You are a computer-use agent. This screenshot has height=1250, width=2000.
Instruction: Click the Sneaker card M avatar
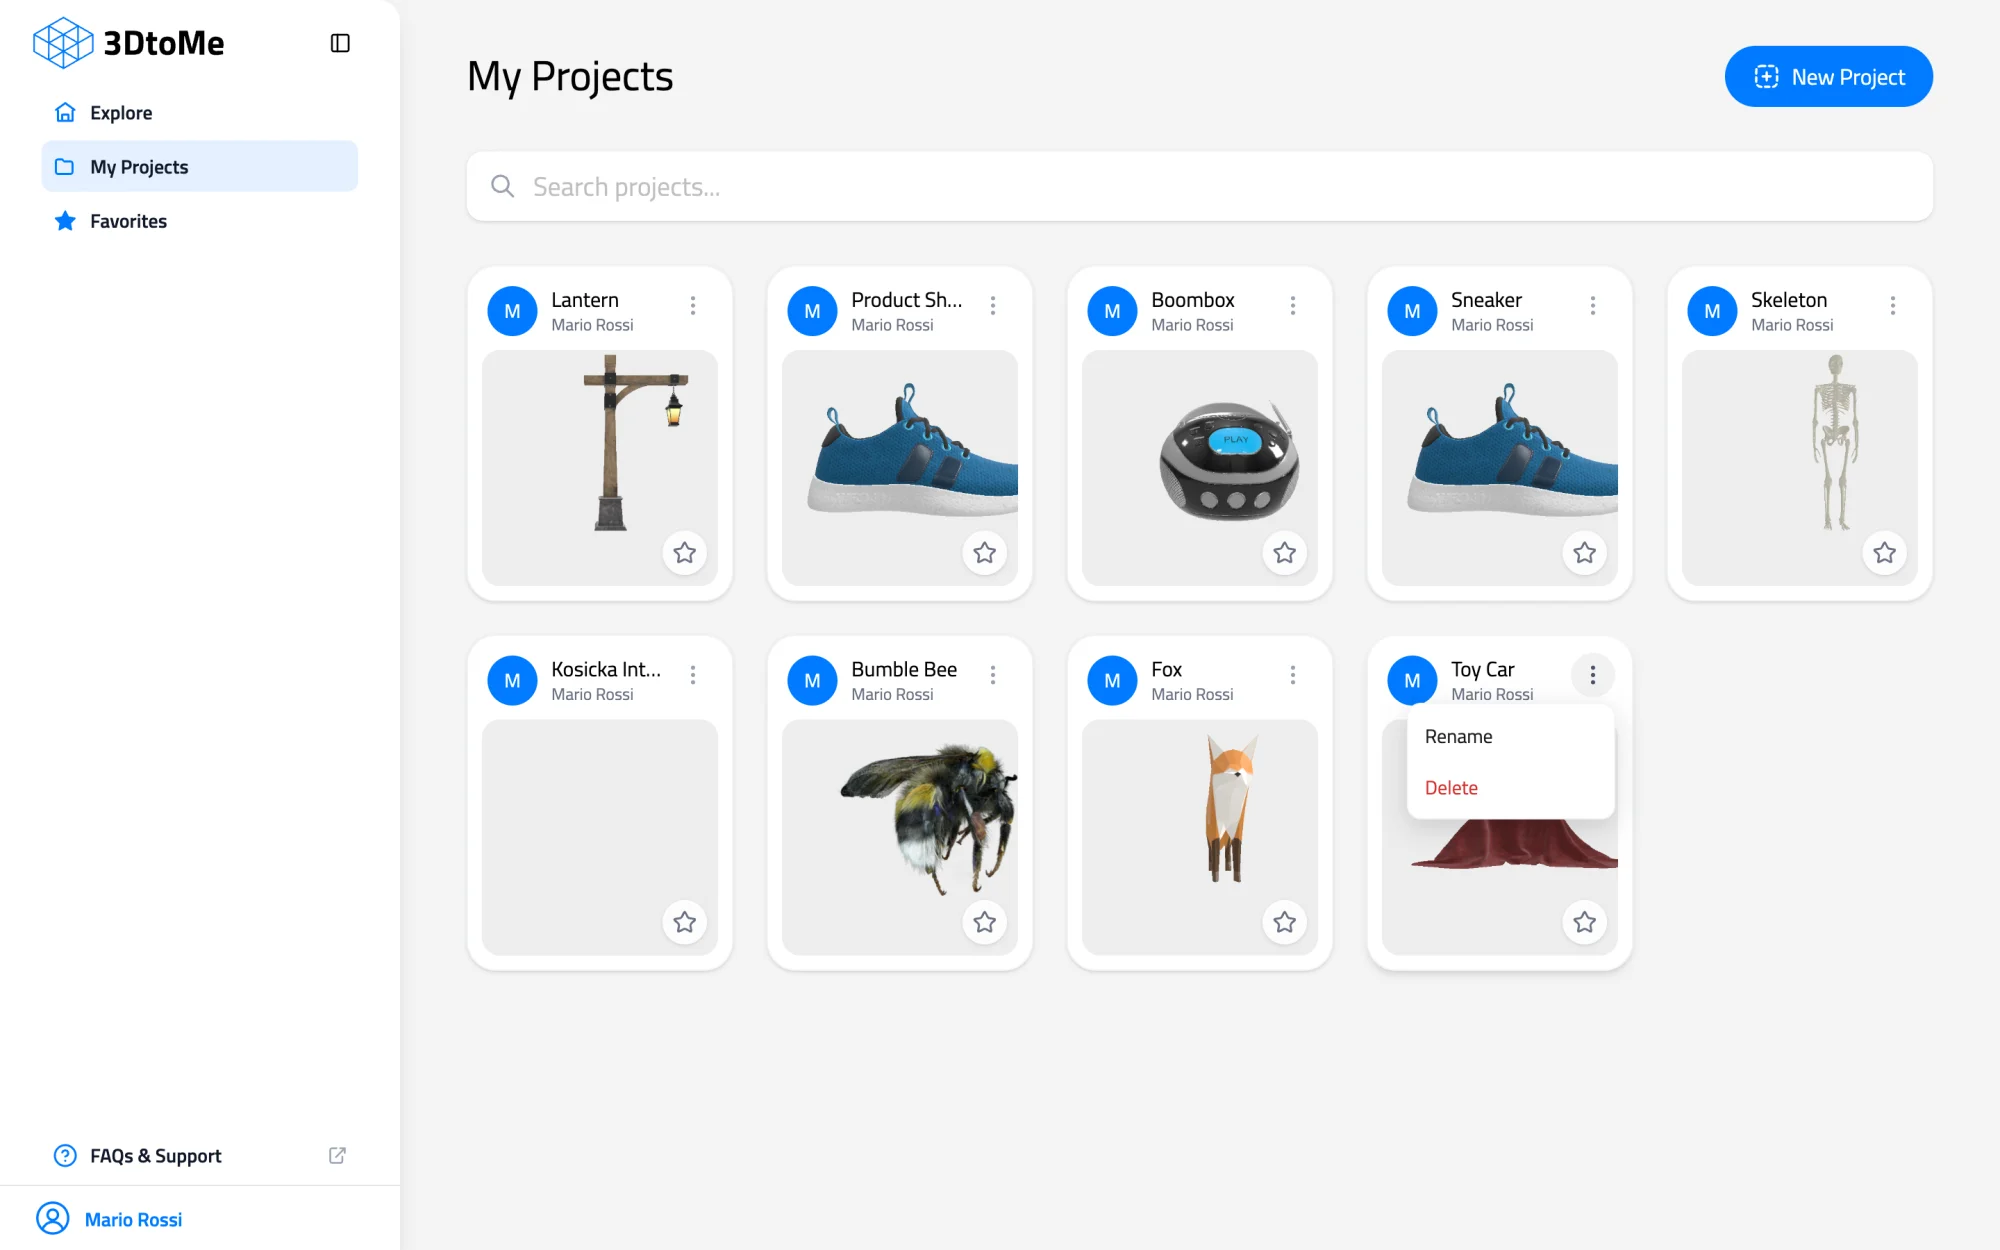(x=1412, y=312)
